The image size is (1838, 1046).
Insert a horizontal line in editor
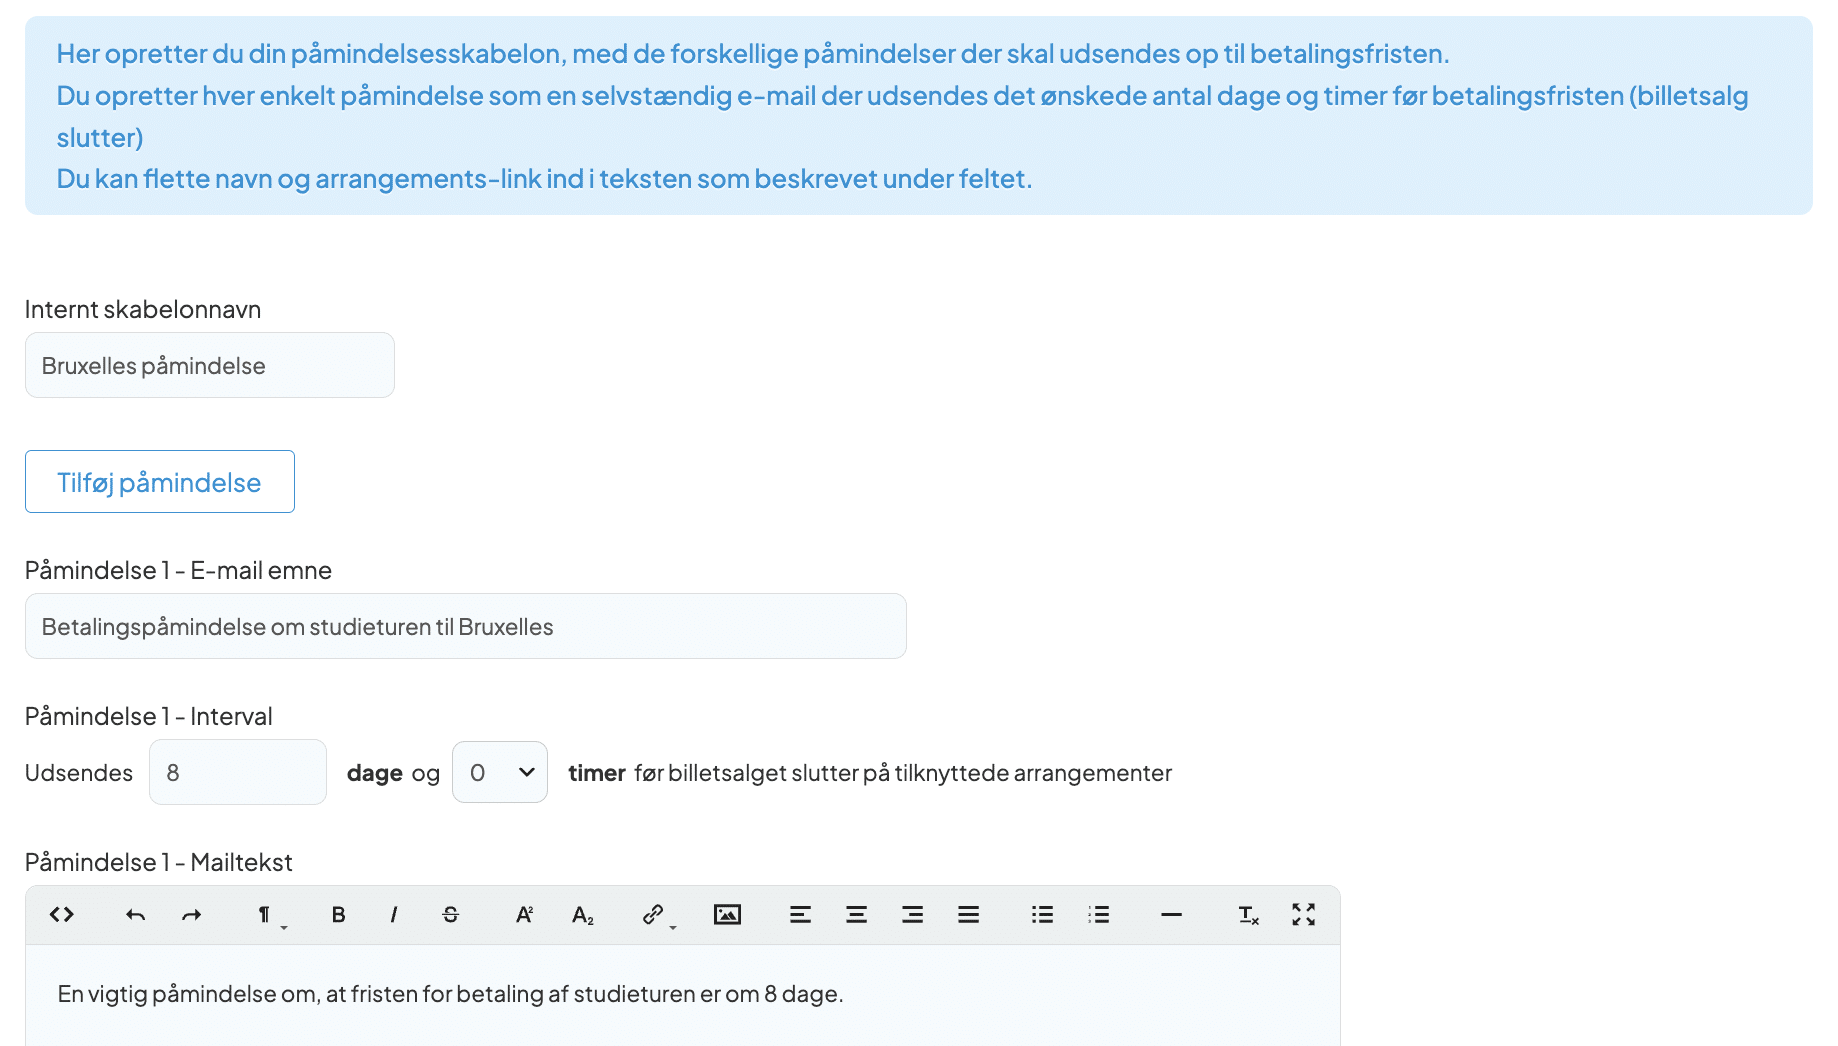tap(1171, 915)
